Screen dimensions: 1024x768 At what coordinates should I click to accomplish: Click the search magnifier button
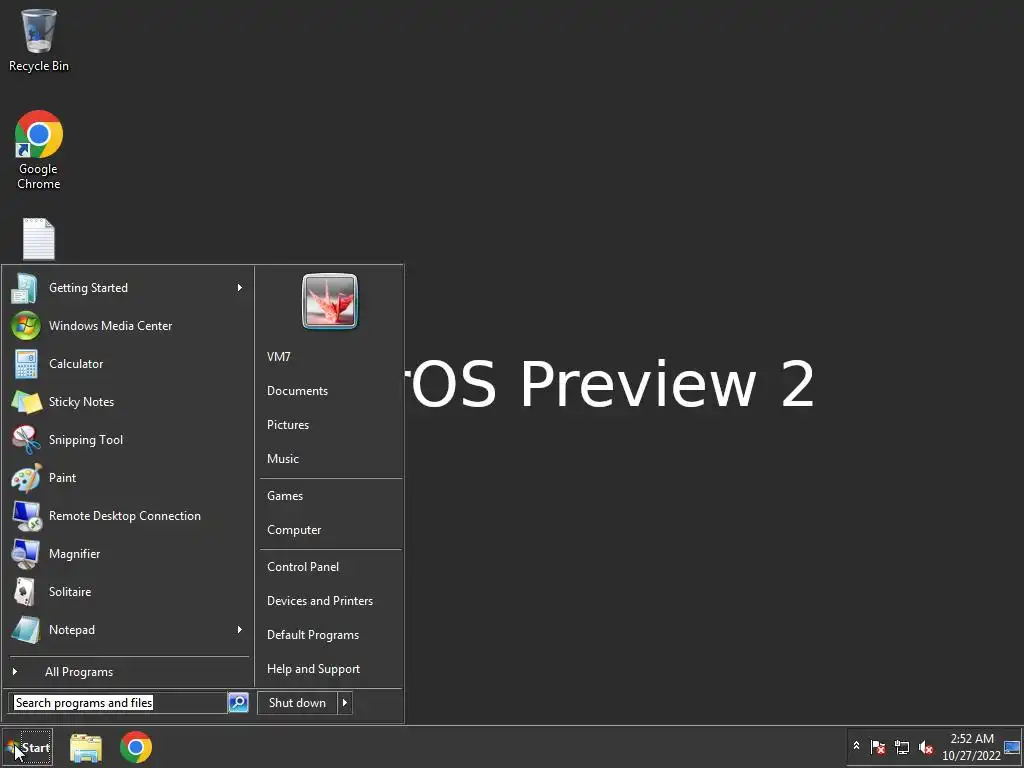tap(238, 703)
